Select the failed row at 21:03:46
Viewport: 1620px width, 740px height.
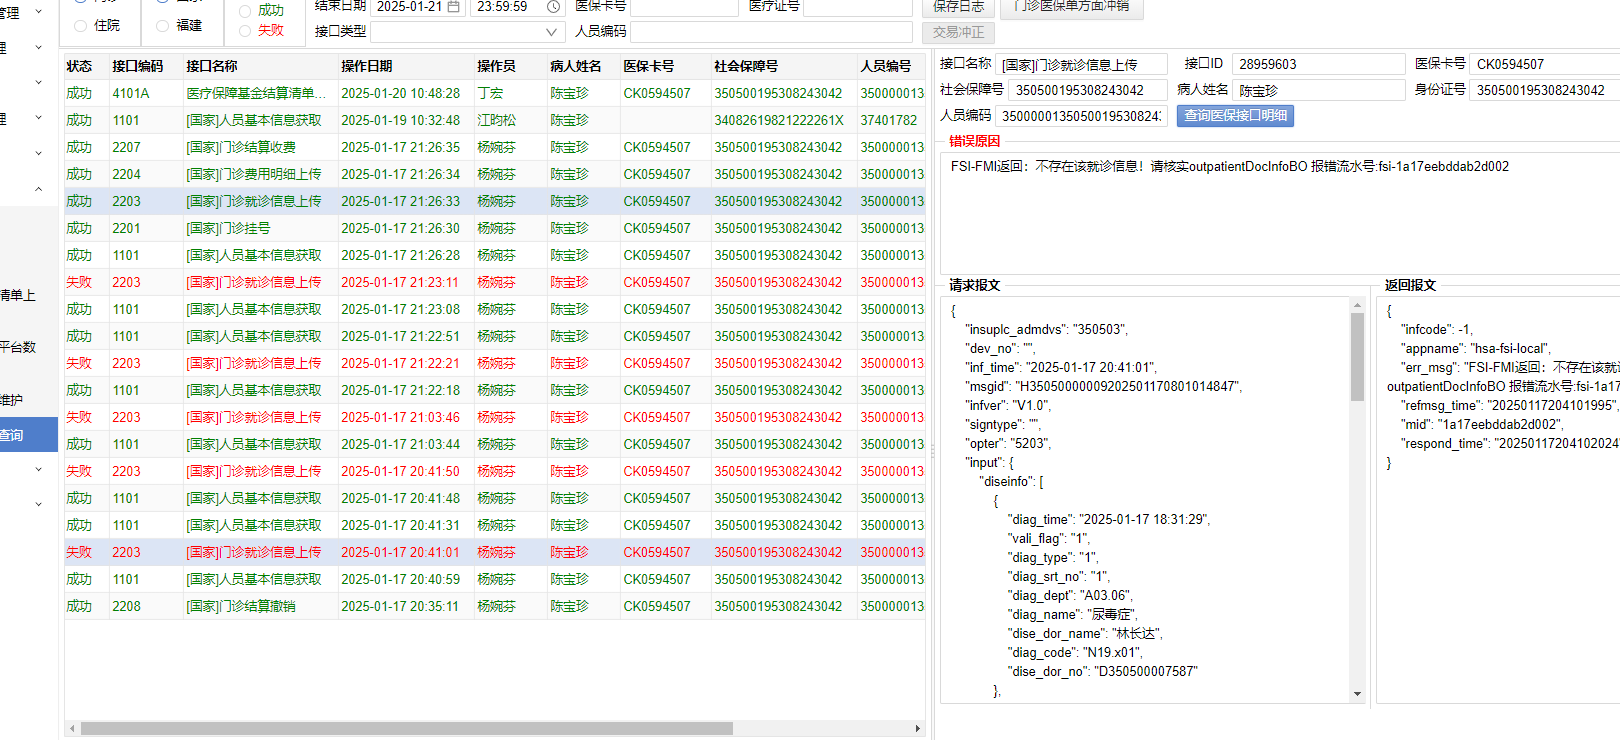(x=495, y=417)
